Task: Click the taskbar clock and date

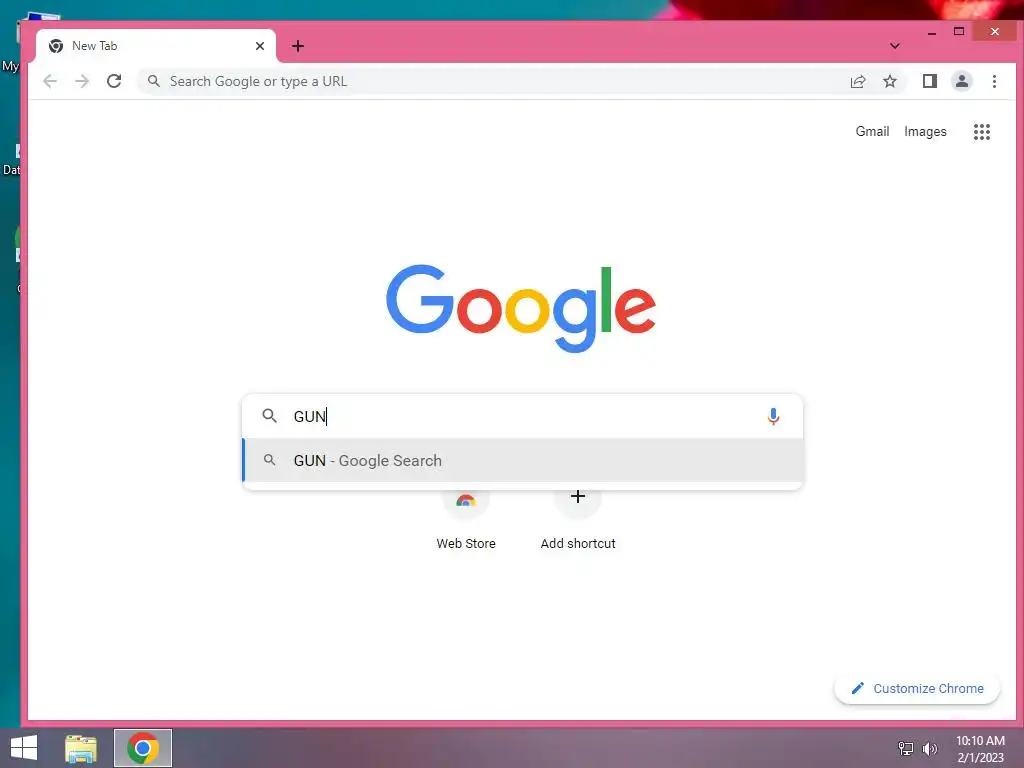Action: (x=980, y=748)
